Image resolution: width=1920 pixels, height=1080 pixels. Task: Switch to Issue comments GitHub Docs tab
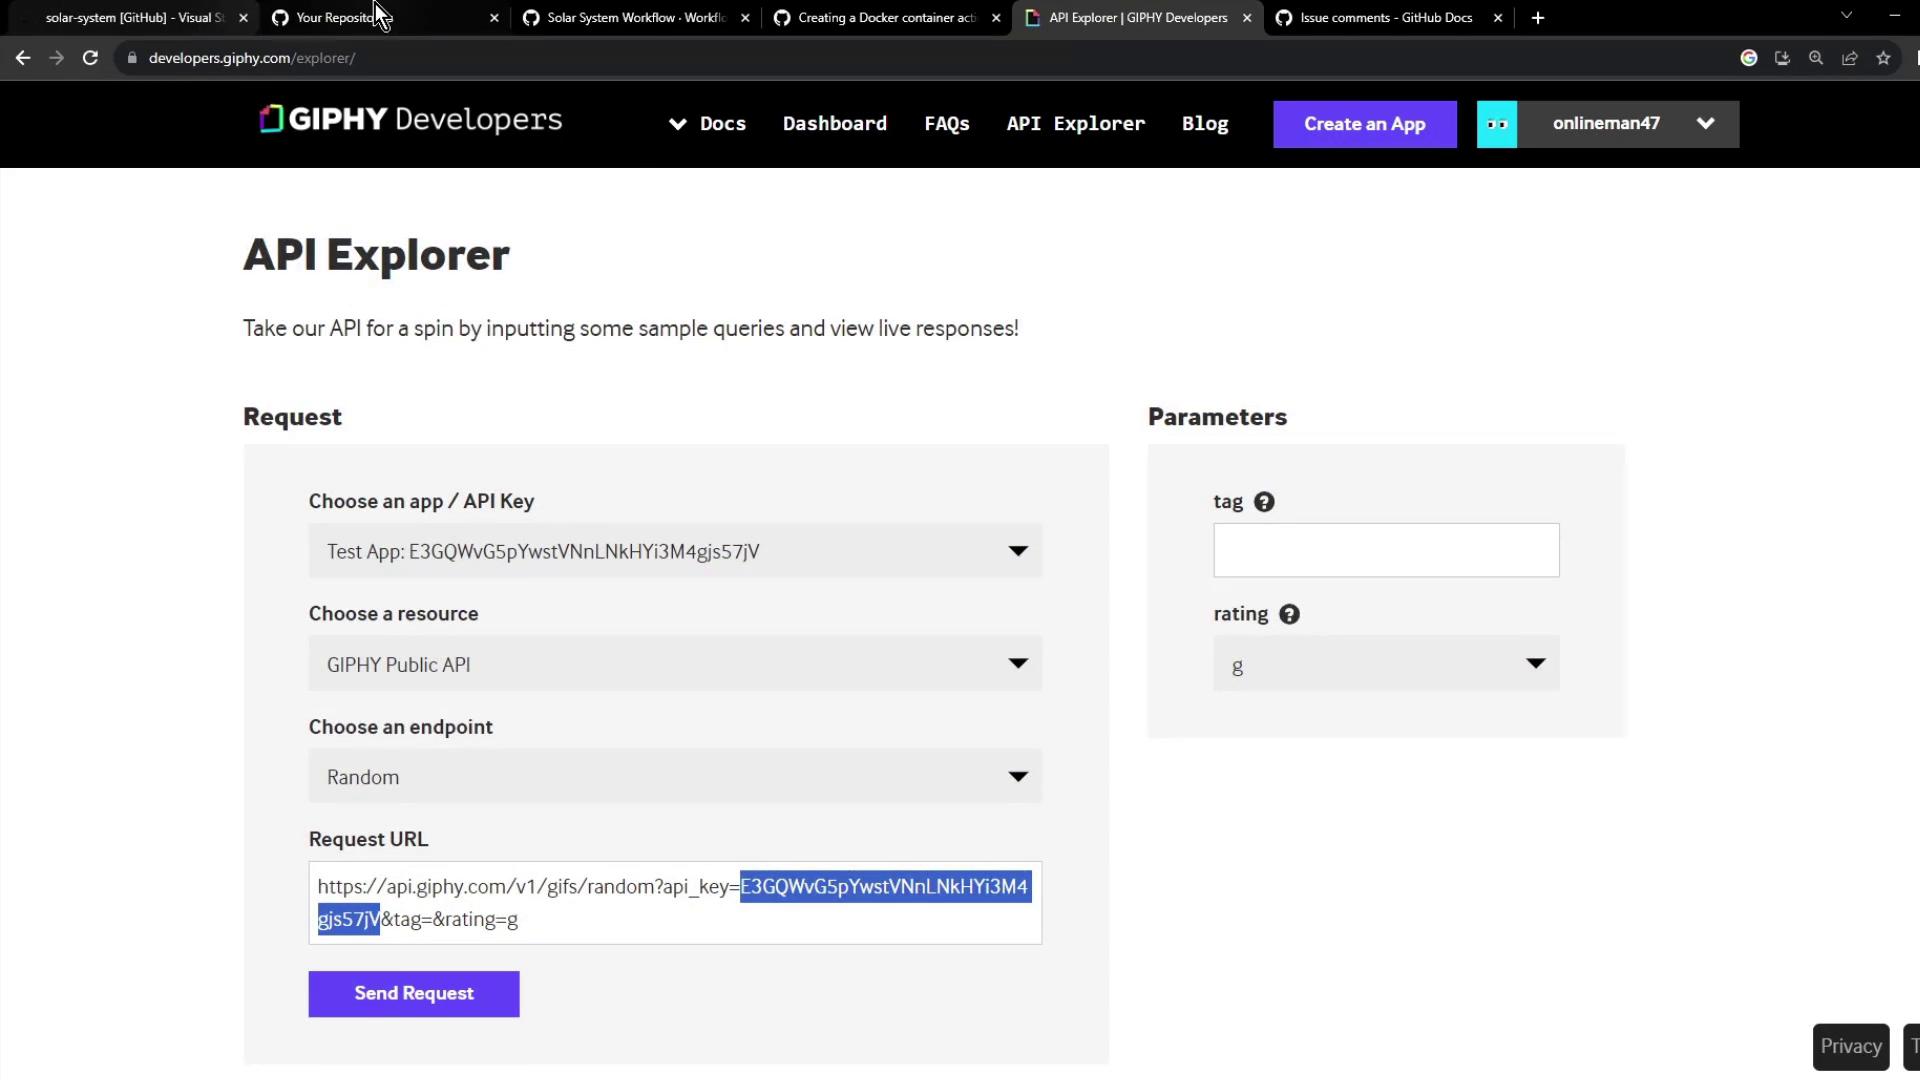coord(1385,18)
